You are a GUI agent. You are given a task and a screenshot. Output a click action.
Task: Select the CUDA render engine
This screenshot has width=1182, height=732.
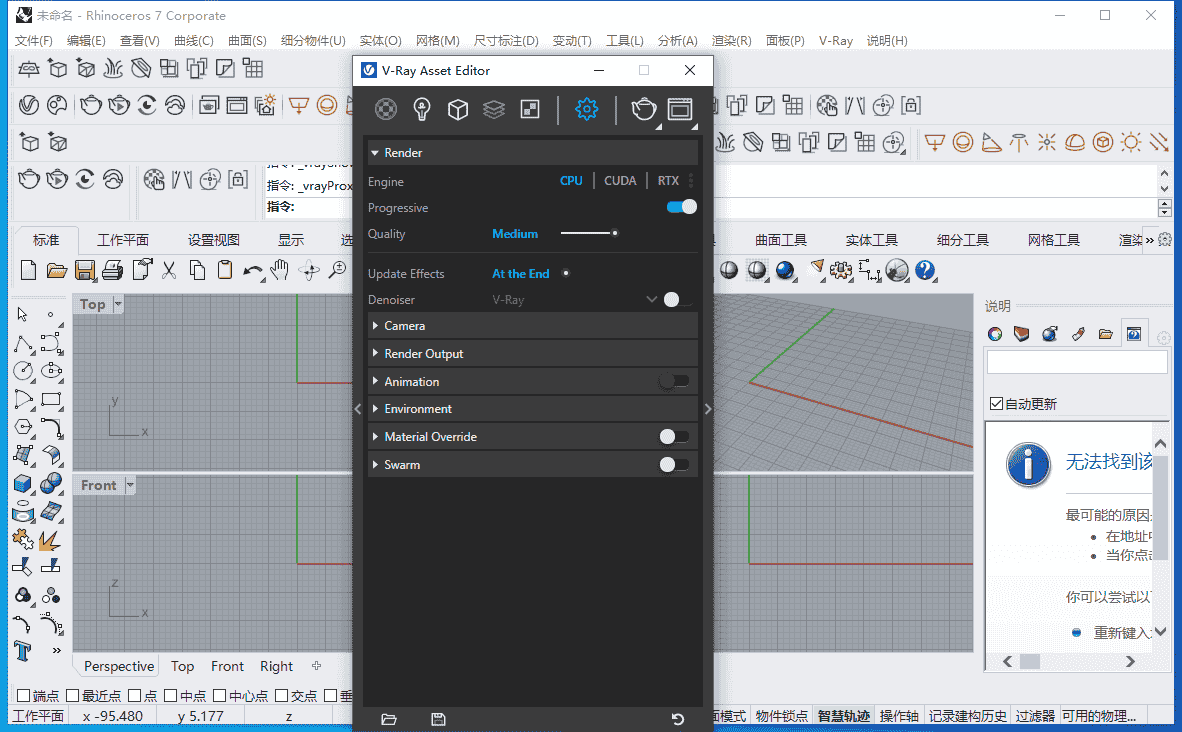tap(620, 180)
